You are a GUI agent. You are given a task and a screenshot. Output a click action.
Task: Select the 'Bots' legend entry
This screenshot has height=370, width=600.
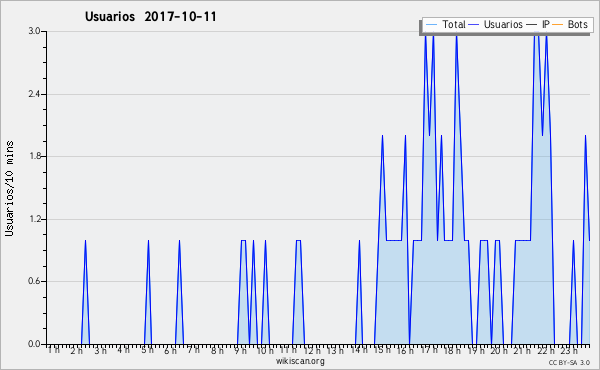pos(570,24)
